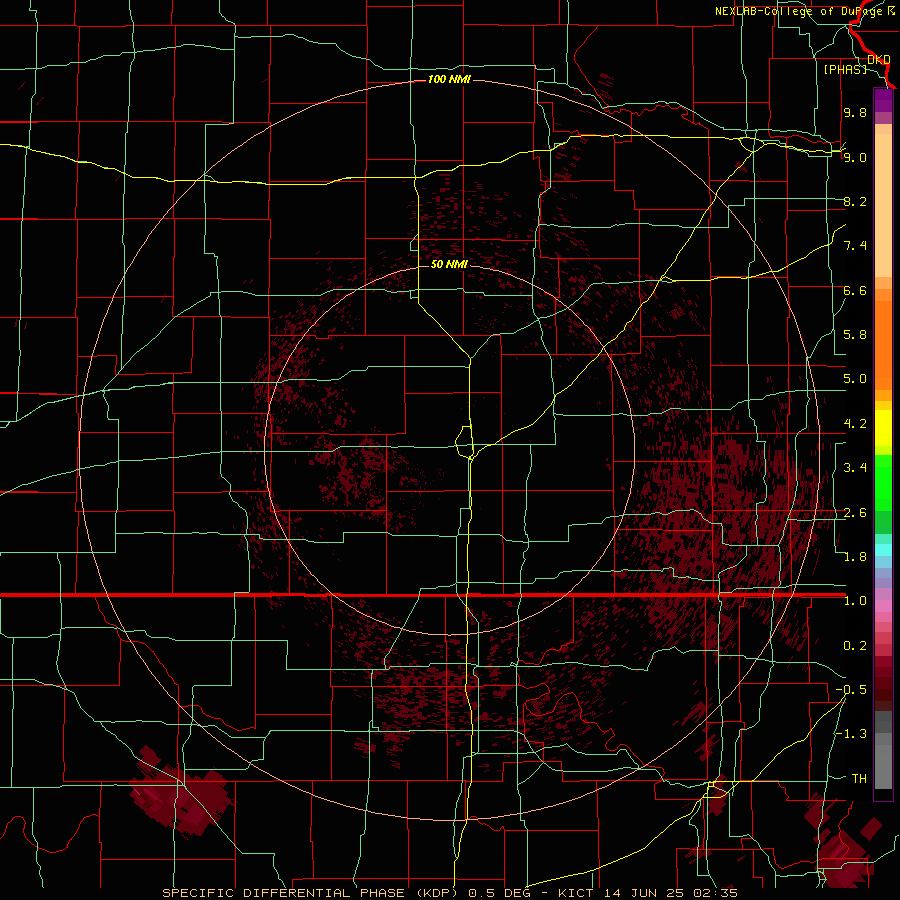900x900 pixels.
Task: Pick the bright green band of the color scale
Action: click(883, 481)
